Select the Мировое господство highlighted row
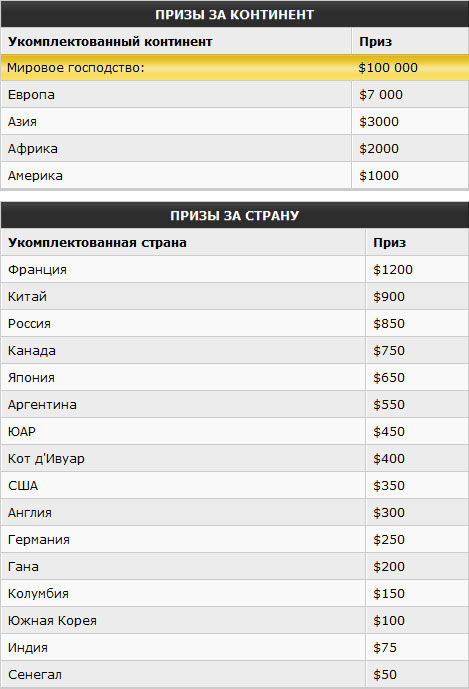This screenshot has width=469, height=689. coord(234,68)
